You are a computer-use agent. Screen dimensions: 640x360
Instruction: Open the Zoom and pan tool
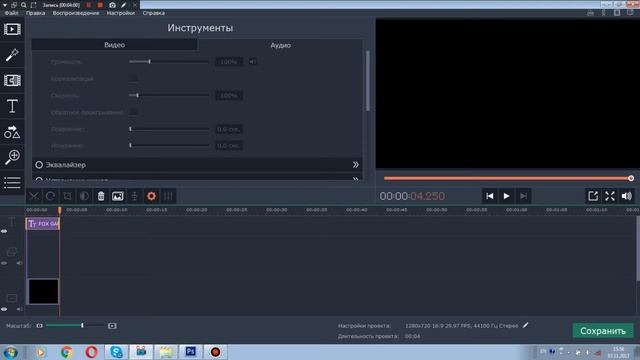pyautogui.click(x=12, y=157)
